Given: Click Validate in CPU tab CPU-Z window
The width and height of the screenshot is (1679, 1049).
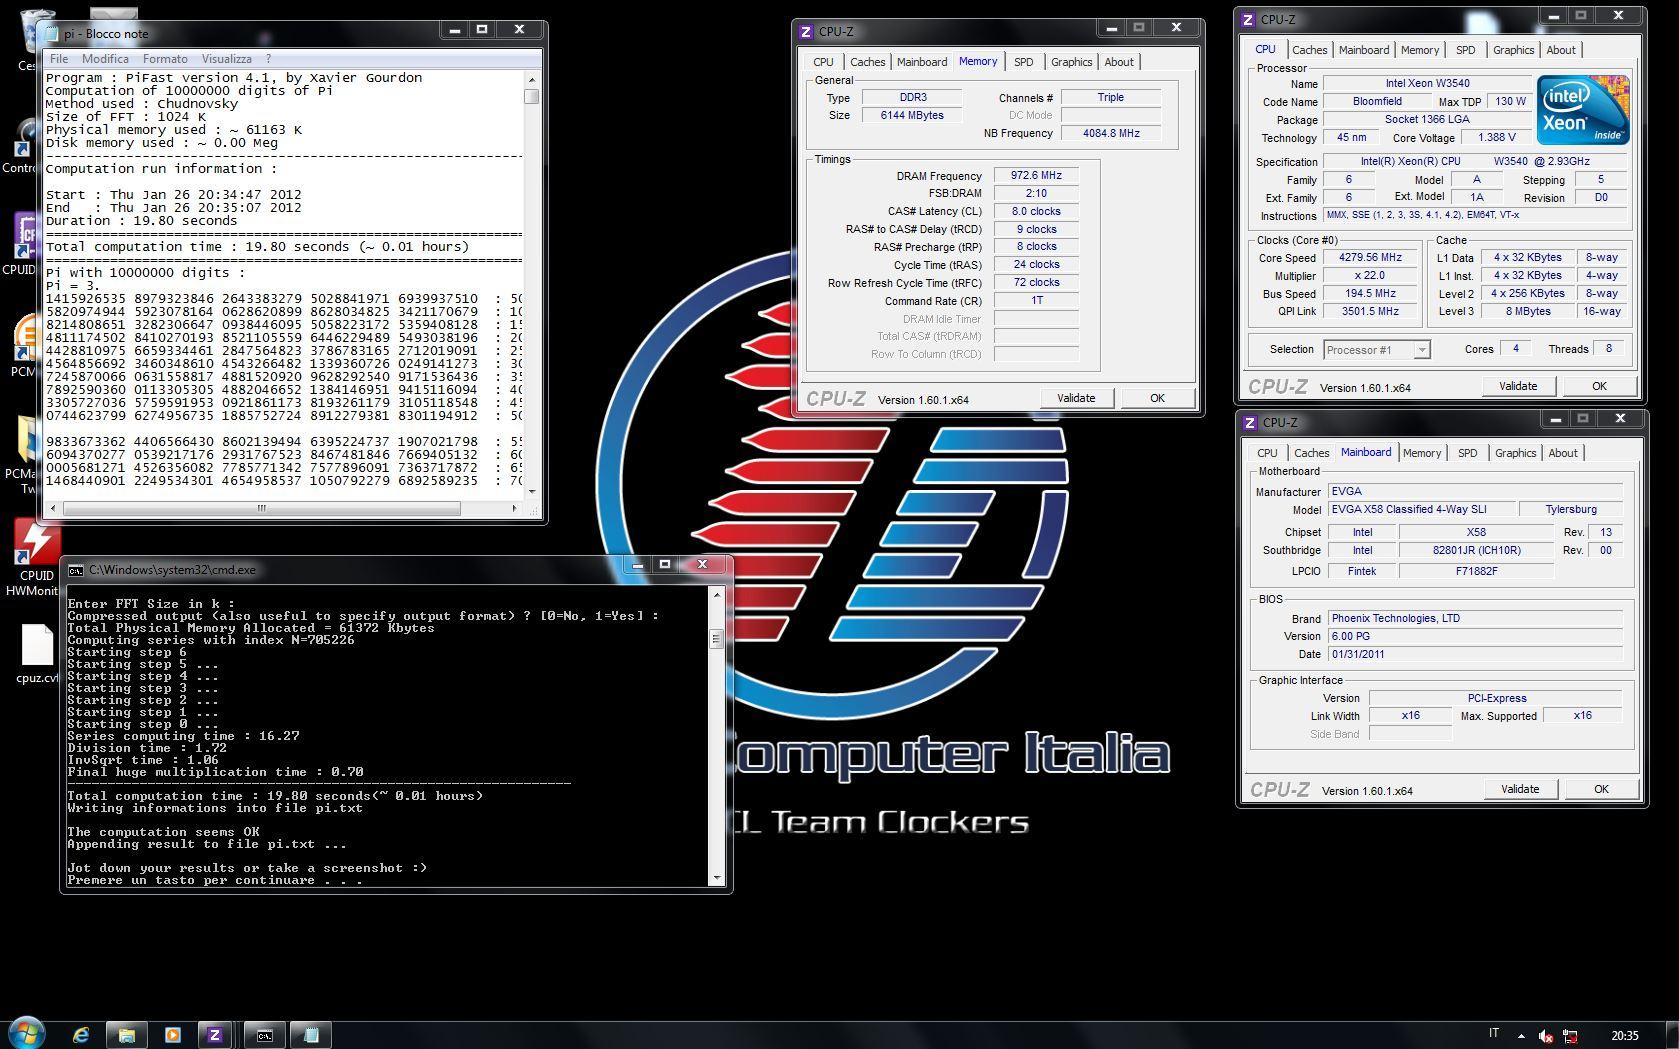Looking at the screenshot, I should (1518, 386).
